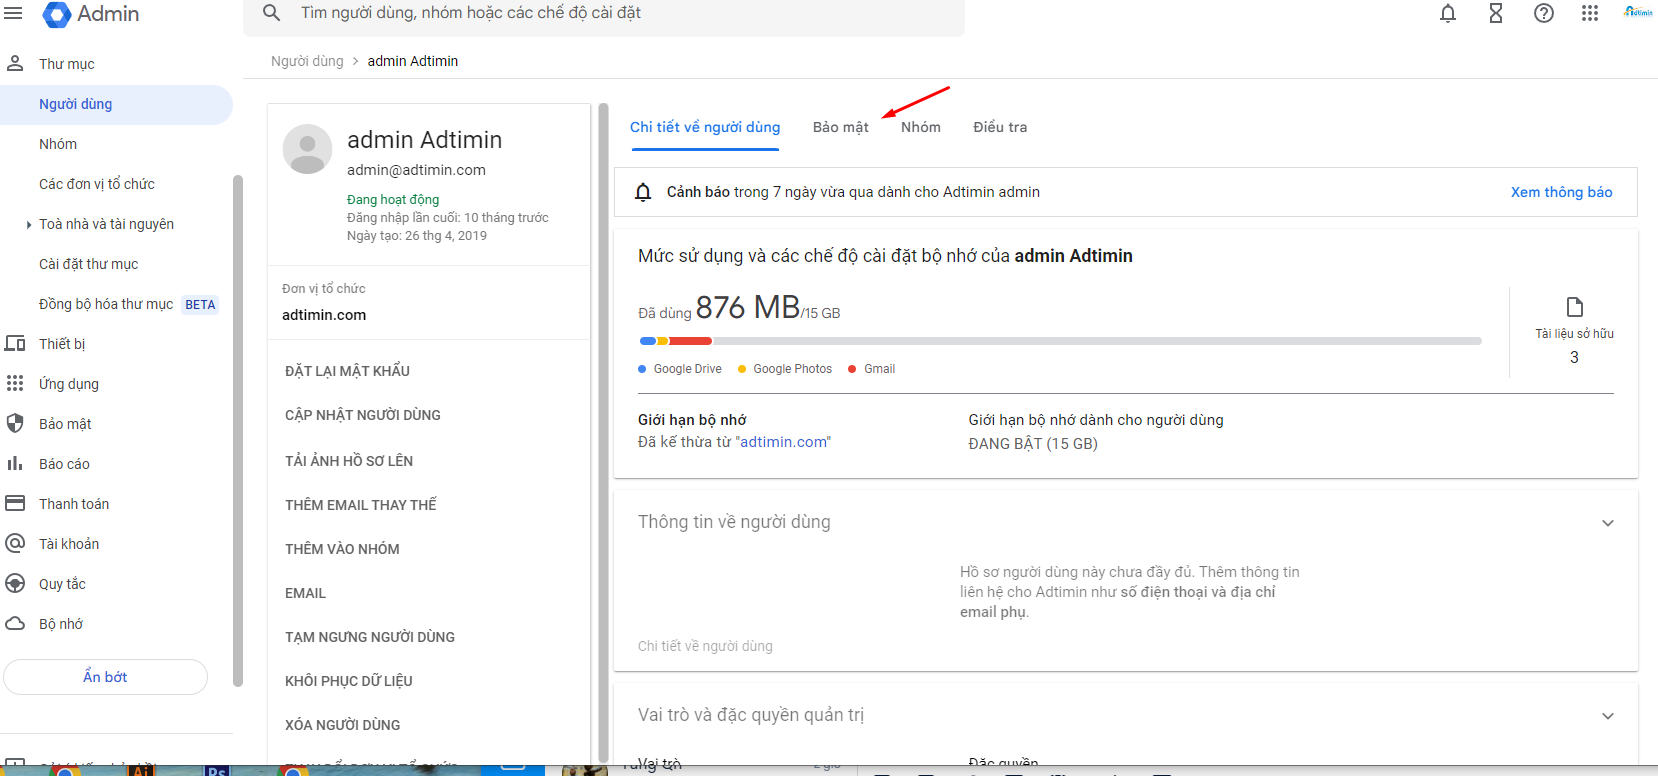Click Xem thông báo link
This screenshot has height=776, width=1658.
pyautogui.click(x=1561, y=192)
